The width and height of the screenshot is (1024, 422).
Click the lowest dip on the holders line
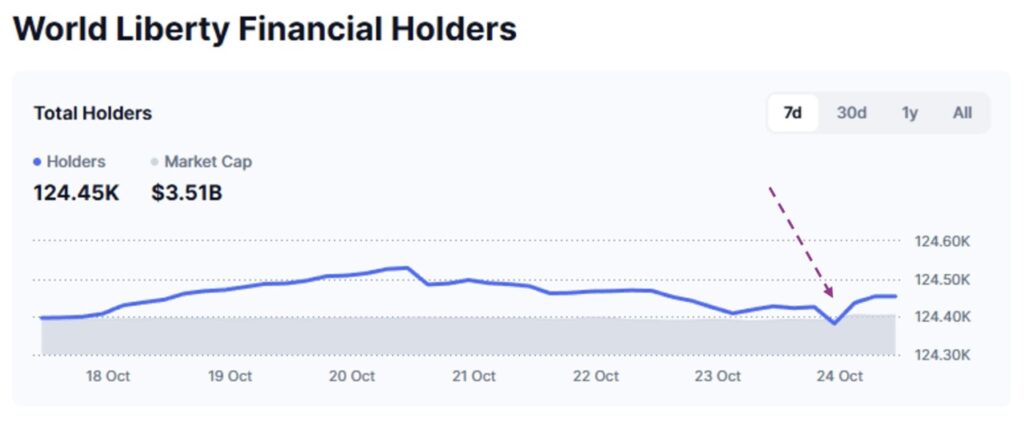tap(834, 323)
